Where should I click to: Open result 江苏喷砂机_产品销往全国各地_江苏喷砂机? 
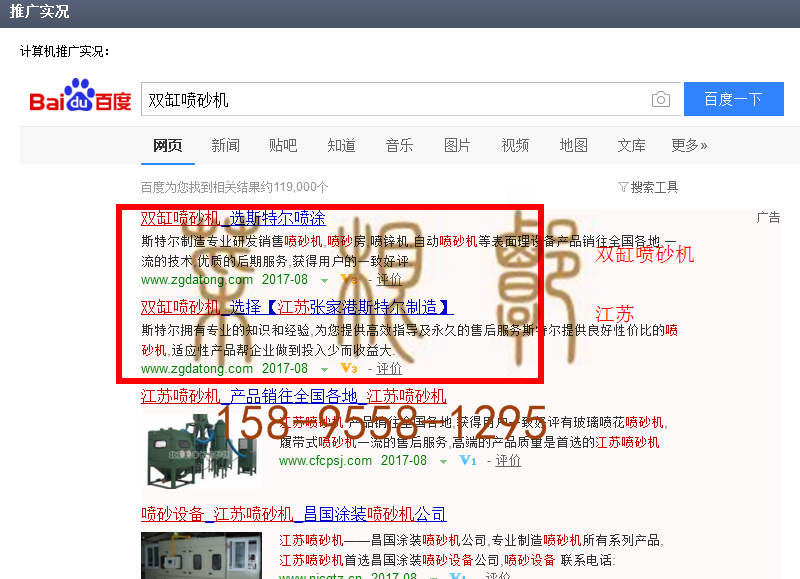293,396
